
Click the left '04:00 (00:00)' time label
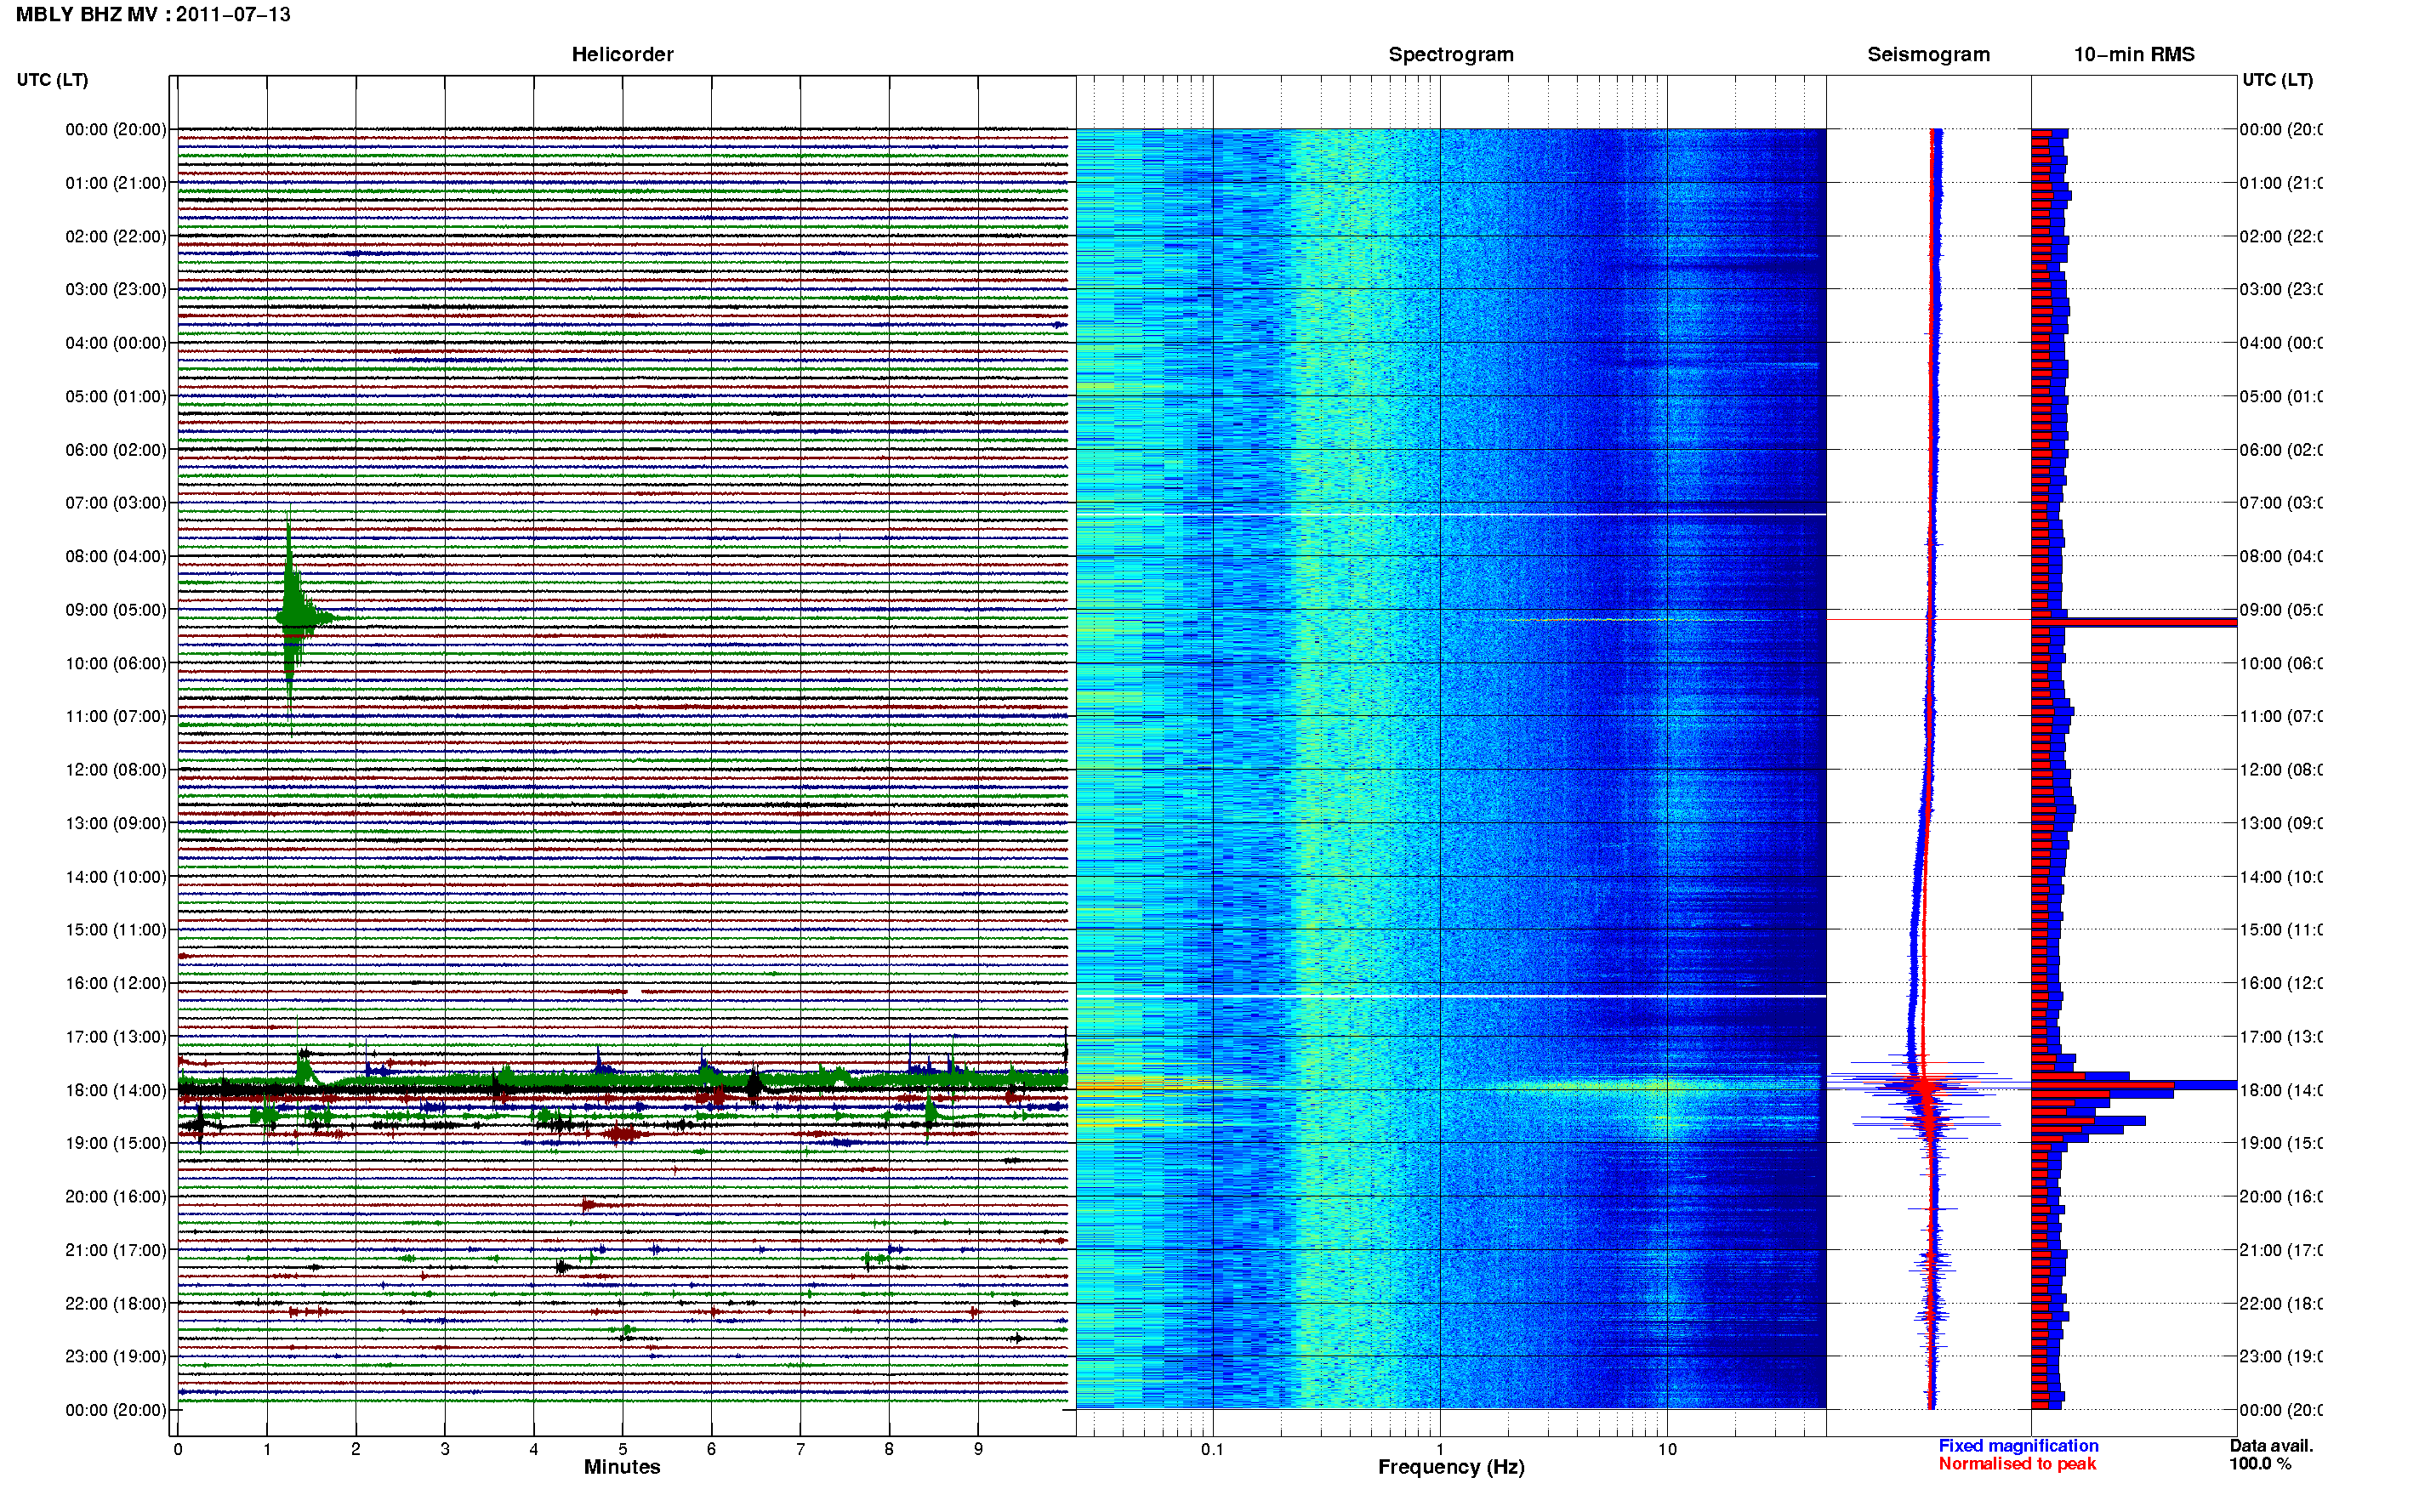[116, 343]
